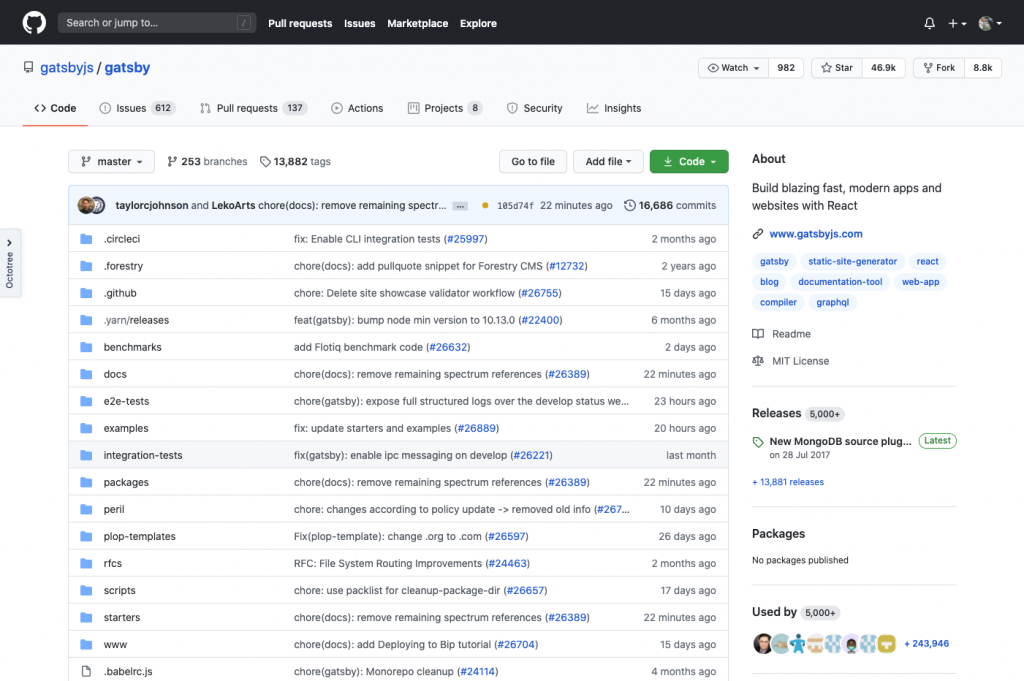1024x681 pixels.
Task: Fork the gatsby repository
Action: coord(939,68)
